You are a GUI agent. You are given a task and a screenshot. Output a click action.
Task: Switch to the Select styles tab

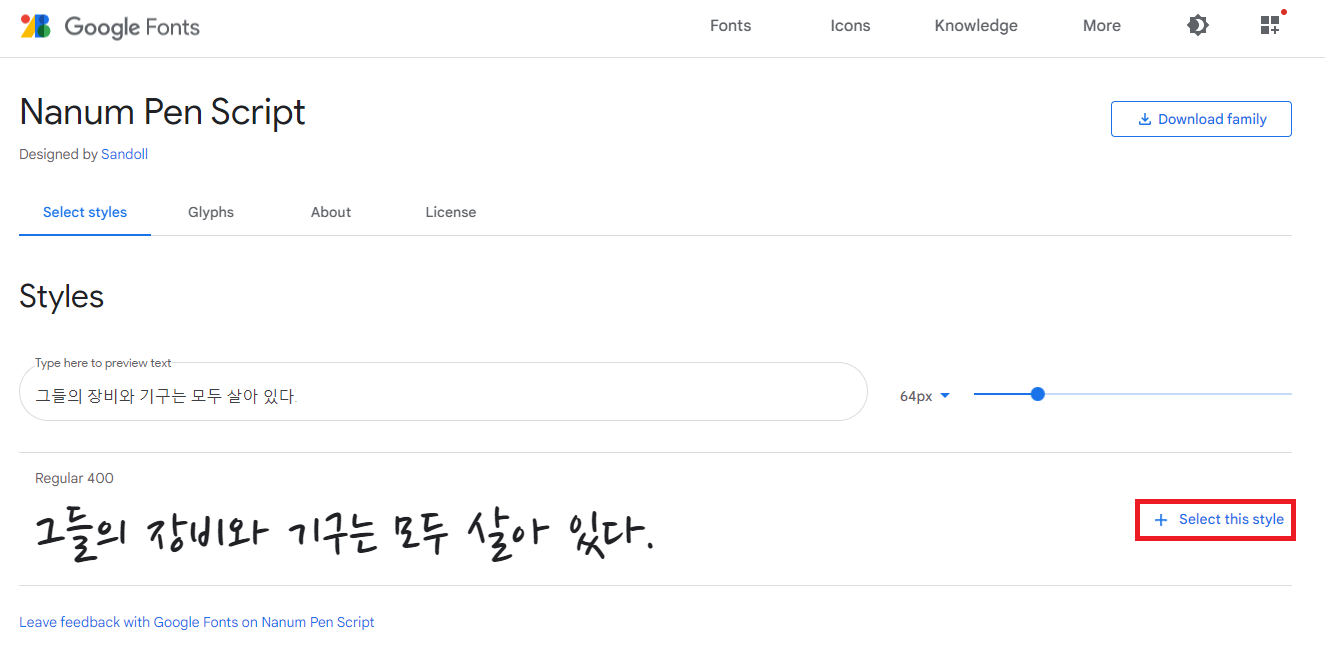click(x=85, y=212)
